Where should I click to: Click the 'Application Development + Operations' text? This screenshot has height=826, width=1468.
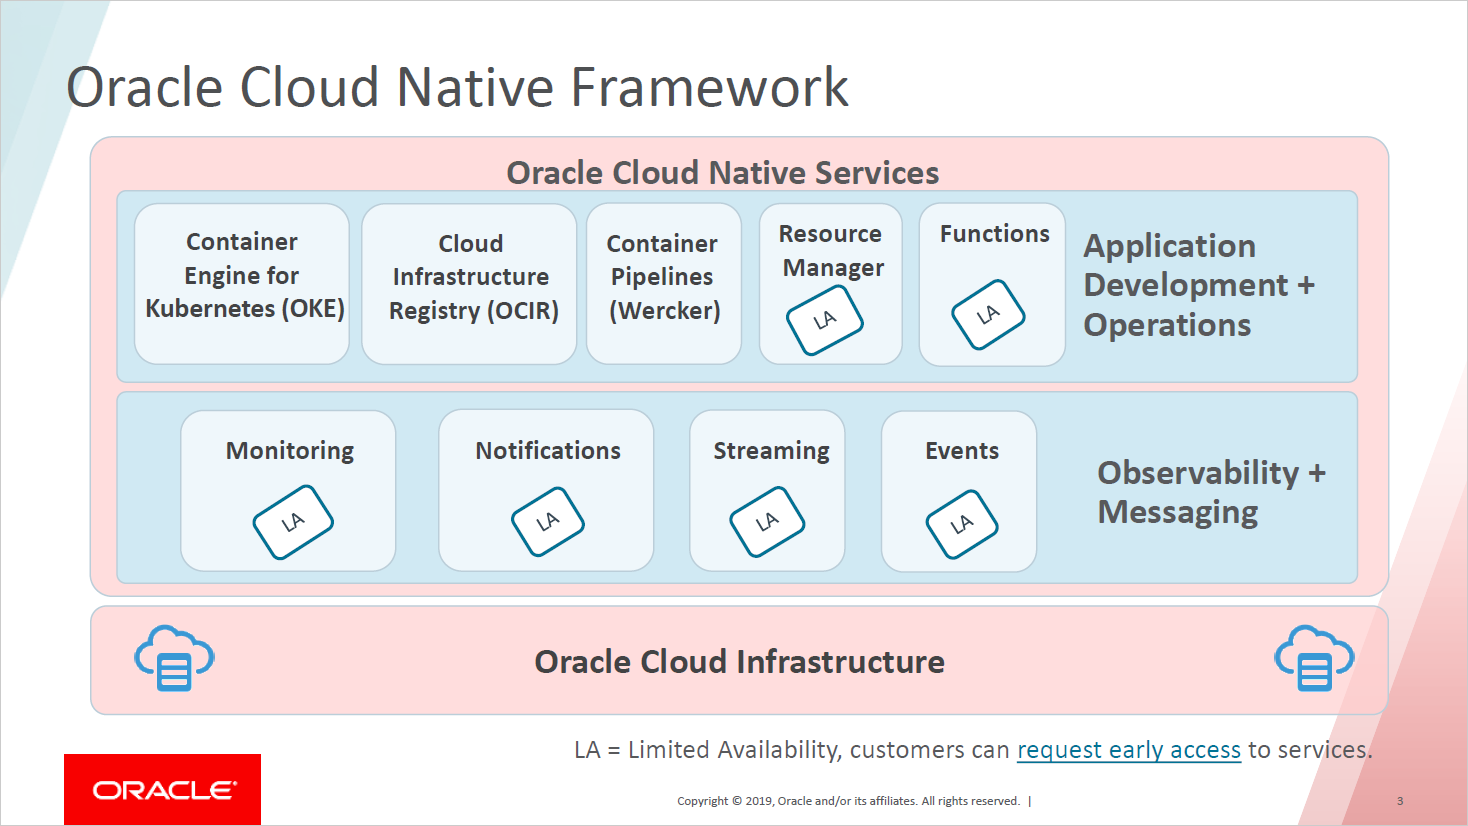click(x=1199, y=285)
